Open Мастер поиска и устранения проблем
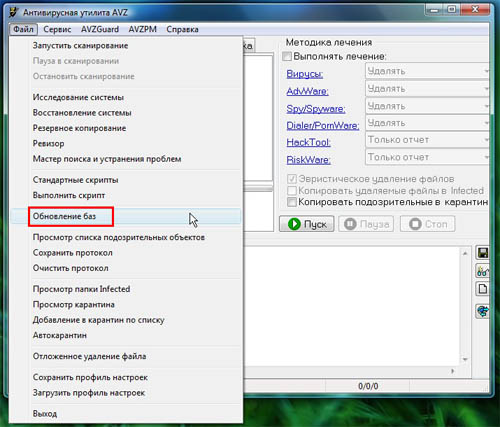This screenshot has width=500, height=427. coord(126,159)
